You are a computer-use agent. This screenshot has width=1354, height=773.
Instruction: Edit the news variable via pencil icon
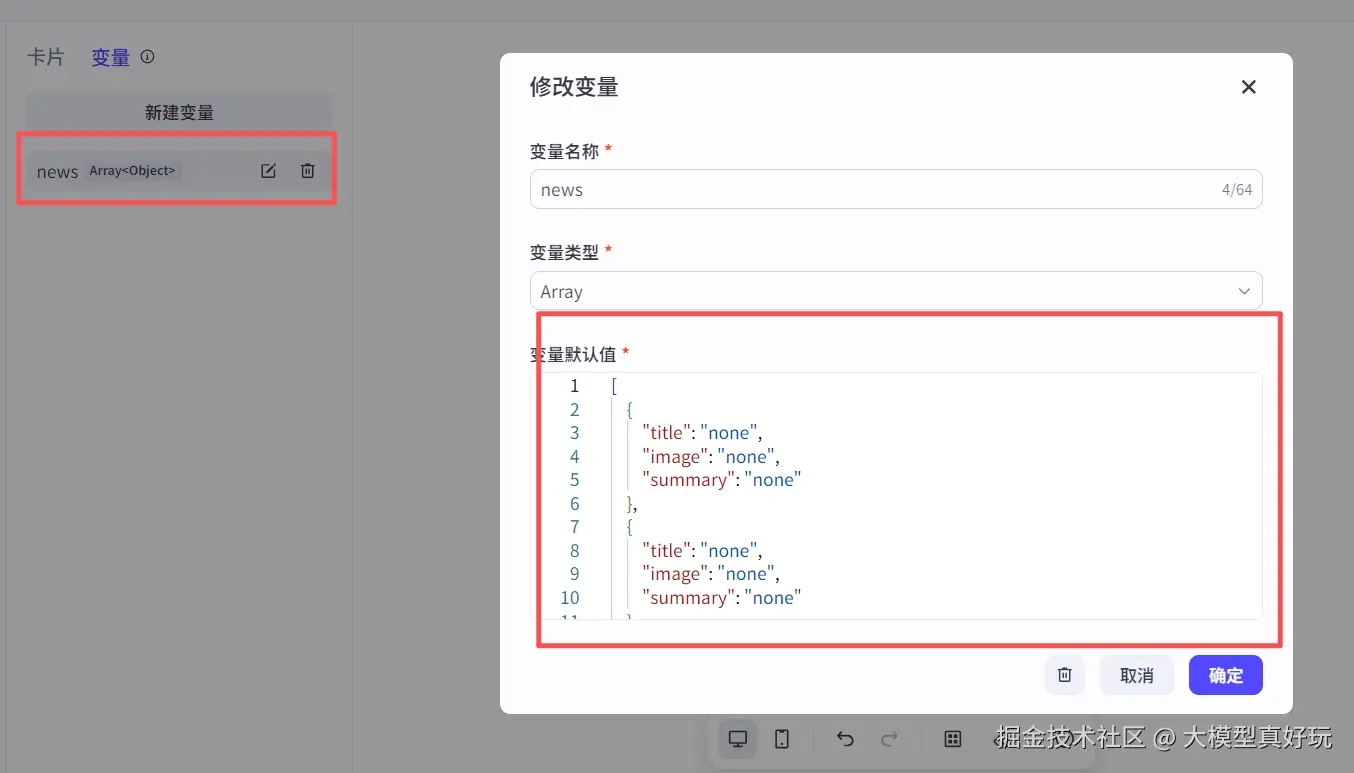click(268, 171)
